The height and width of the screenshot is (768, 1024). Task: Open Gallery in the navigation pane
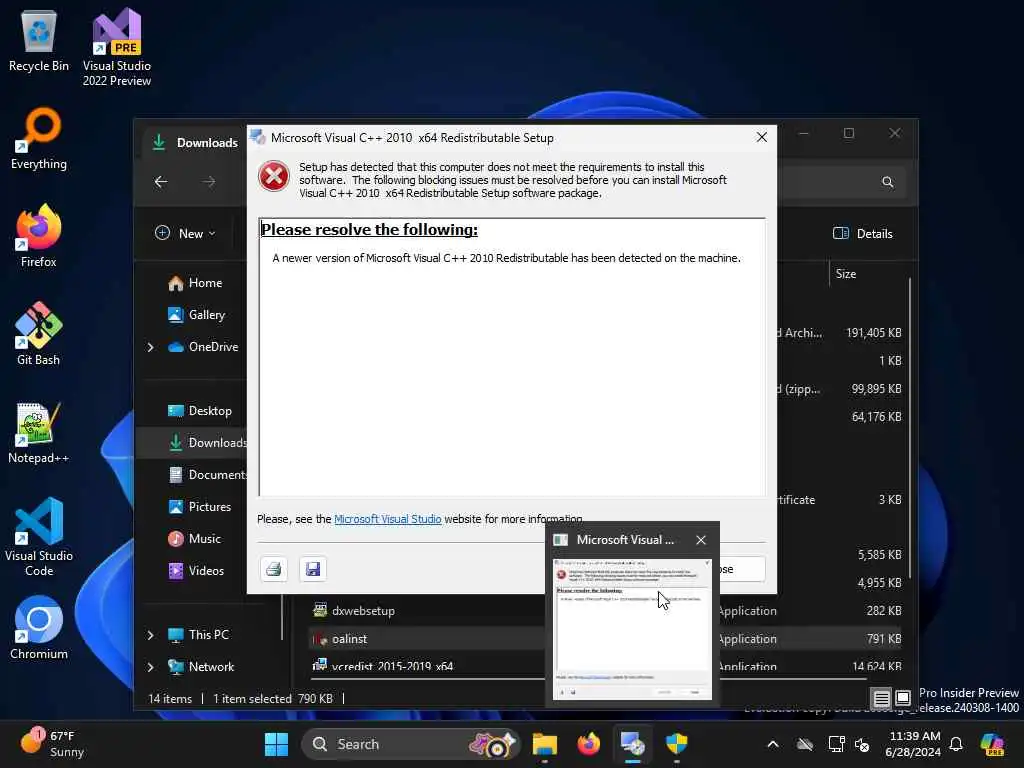[196, 315]
